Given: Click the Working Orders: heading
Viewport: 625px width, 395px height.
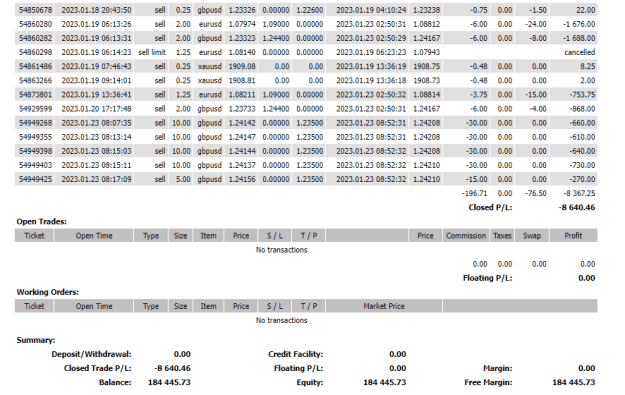Looking at the screenshot, I should pos(47,292).
